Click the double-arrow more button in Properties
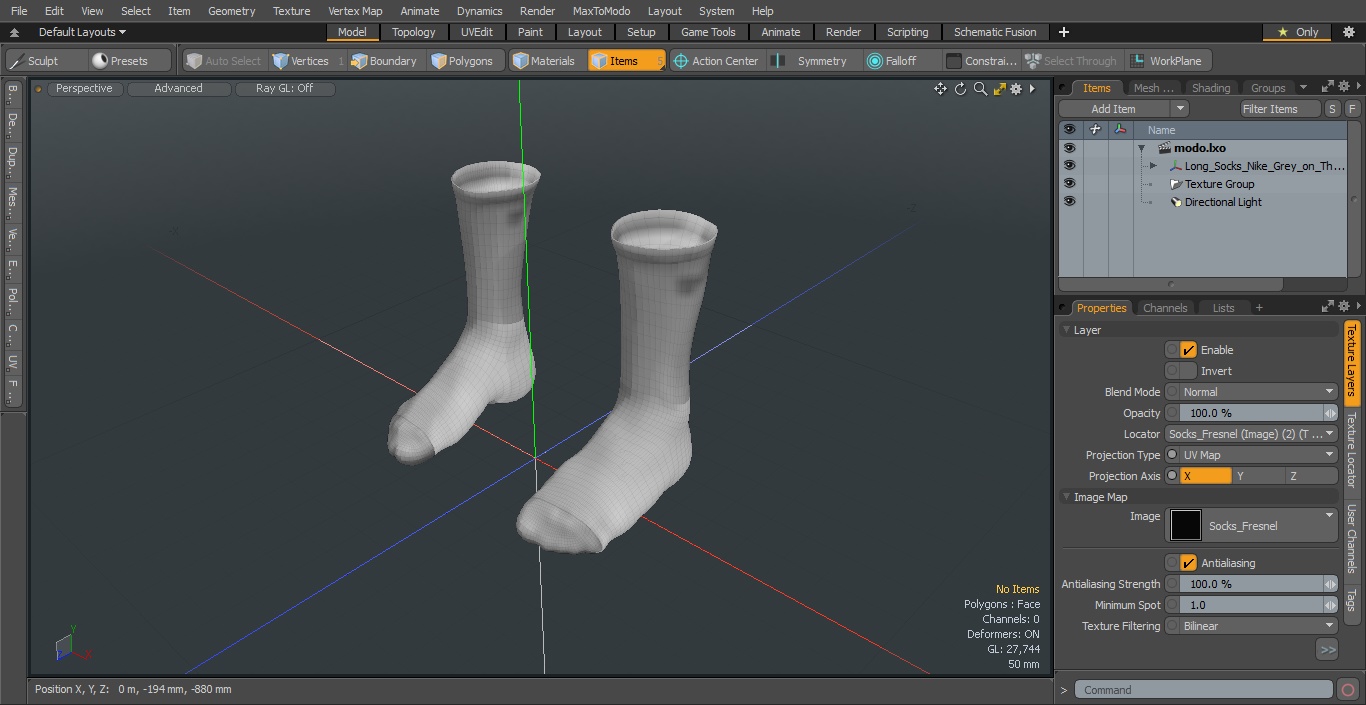The image size is (1366, 705). pyautogui.click(x=1327, y=650)
